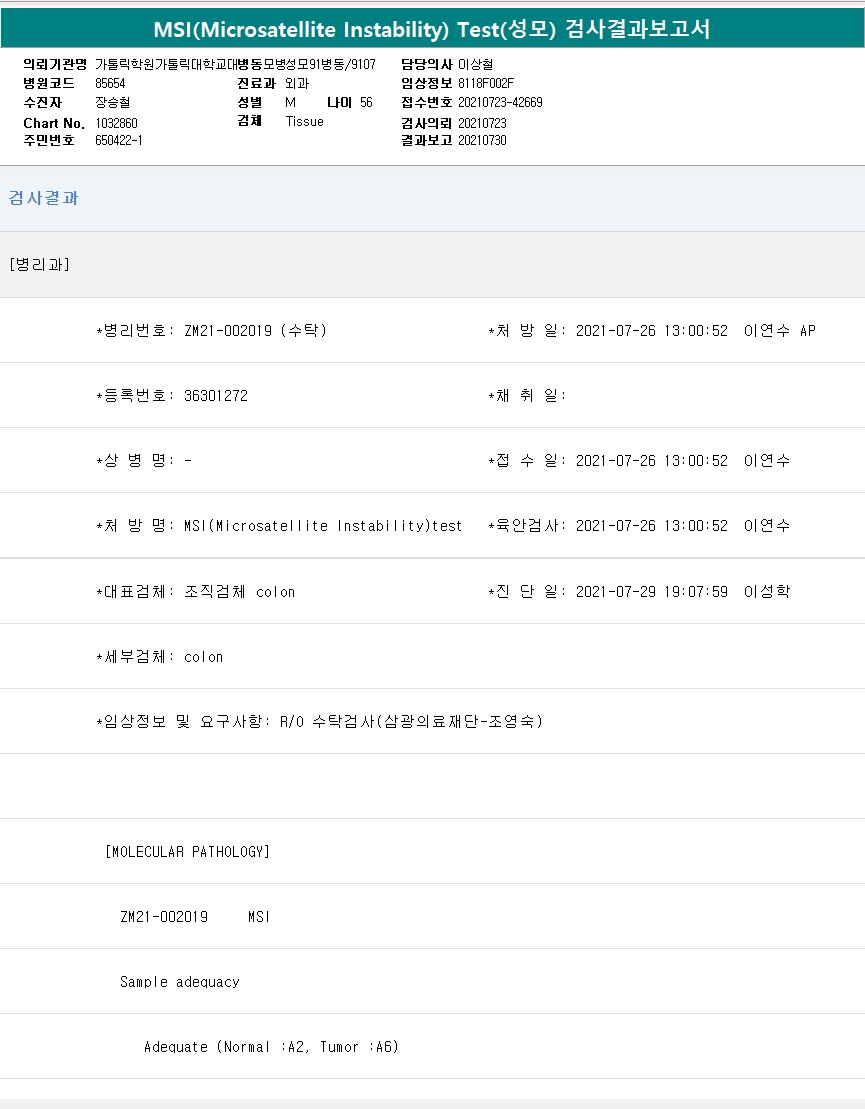Click the Sample adequacy label

[180, 982]
